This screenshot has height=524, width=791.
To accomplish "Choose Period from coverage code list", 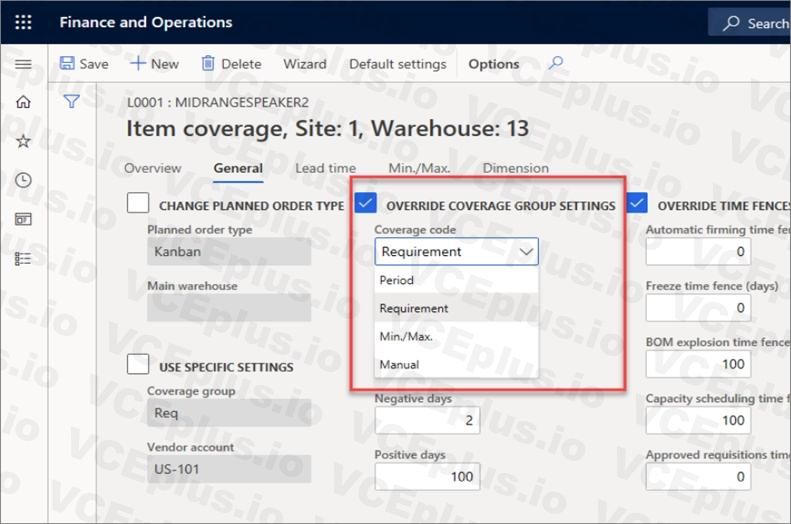I will coord(456,280).
